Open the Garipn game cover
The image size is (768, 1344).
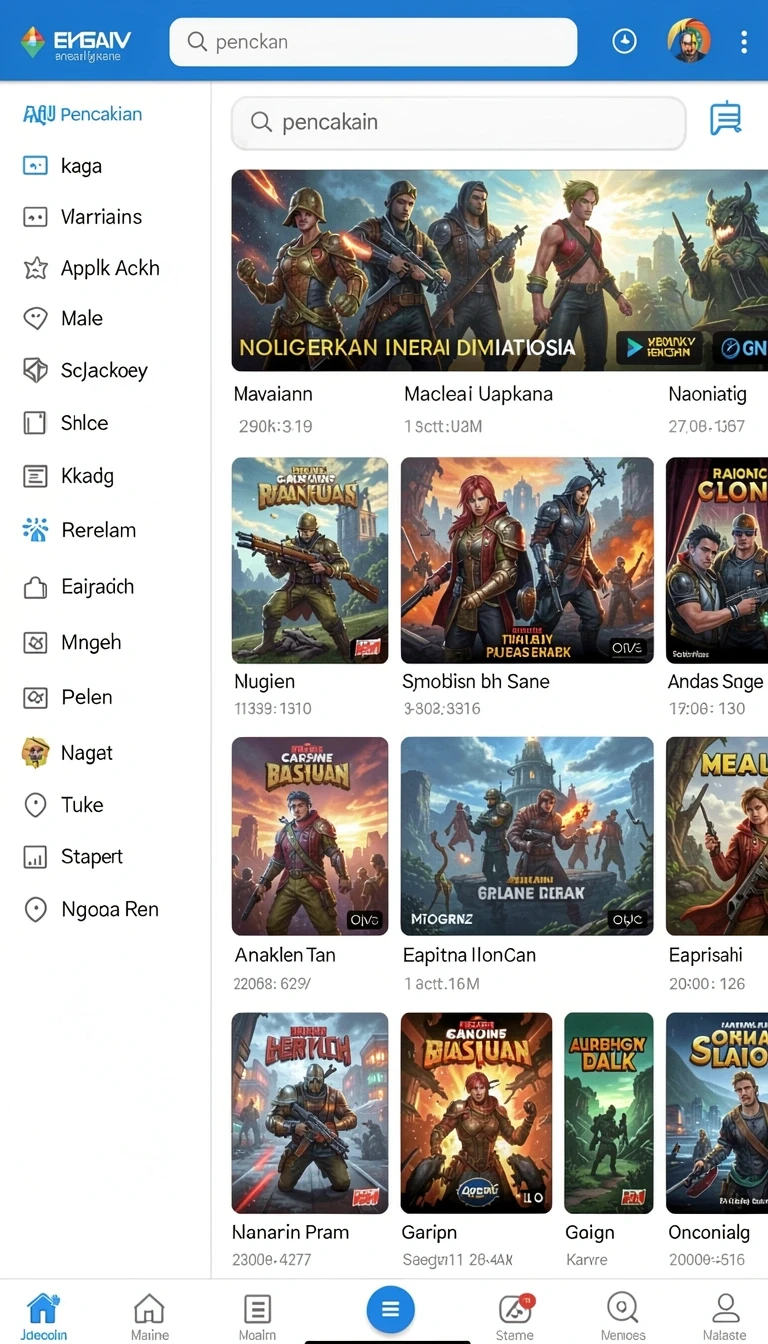pos(476,1113)
